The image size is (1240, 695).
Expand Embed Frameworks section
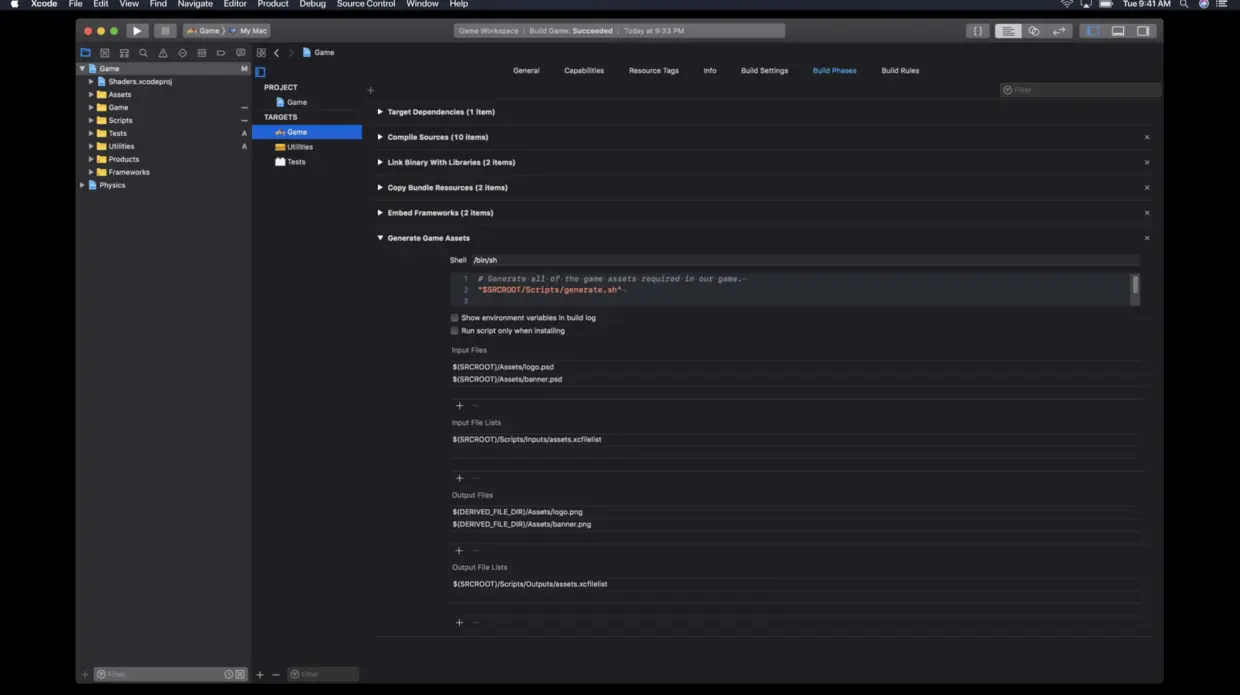coord(380,213)
